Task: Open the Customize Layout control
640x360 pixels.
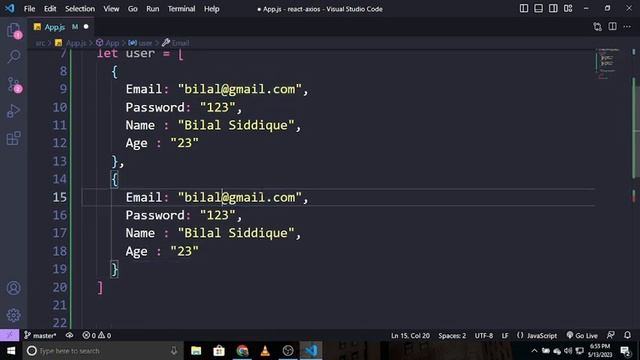Action: click(568, 9)
